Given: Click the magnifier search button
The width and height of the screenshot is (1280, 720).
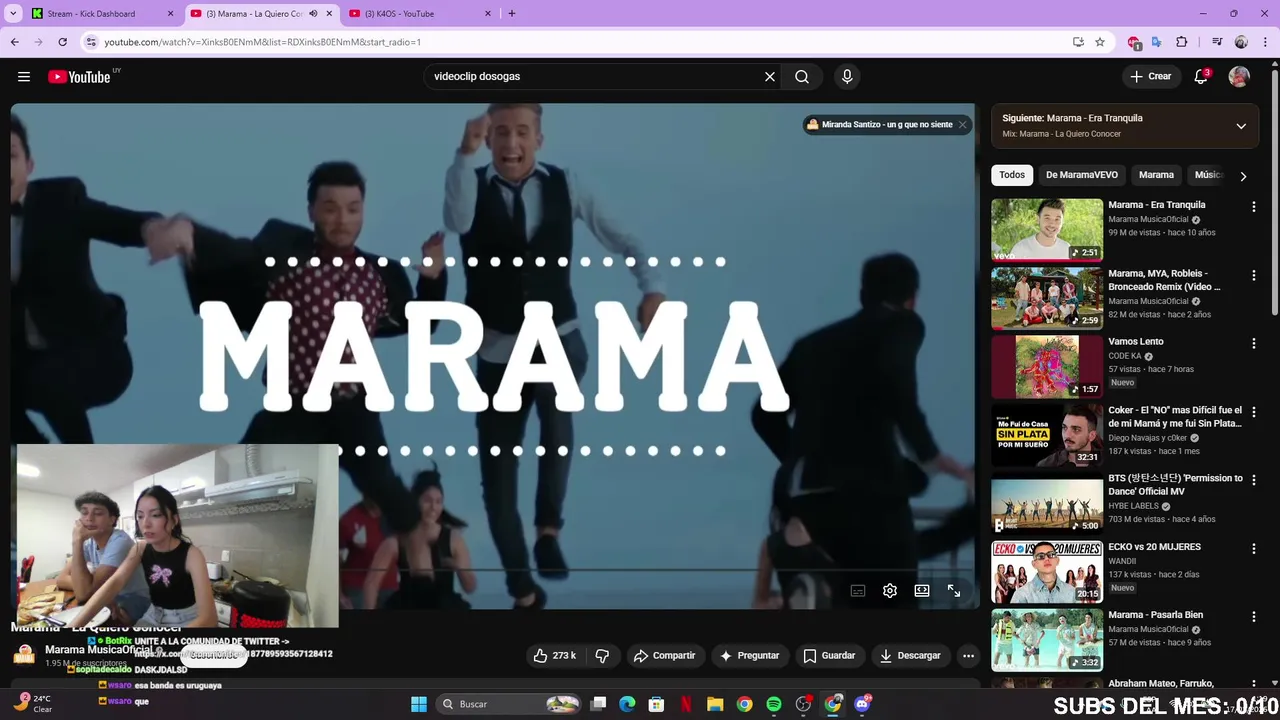Looking at the screenshot, I should click(x=802, y=76).
